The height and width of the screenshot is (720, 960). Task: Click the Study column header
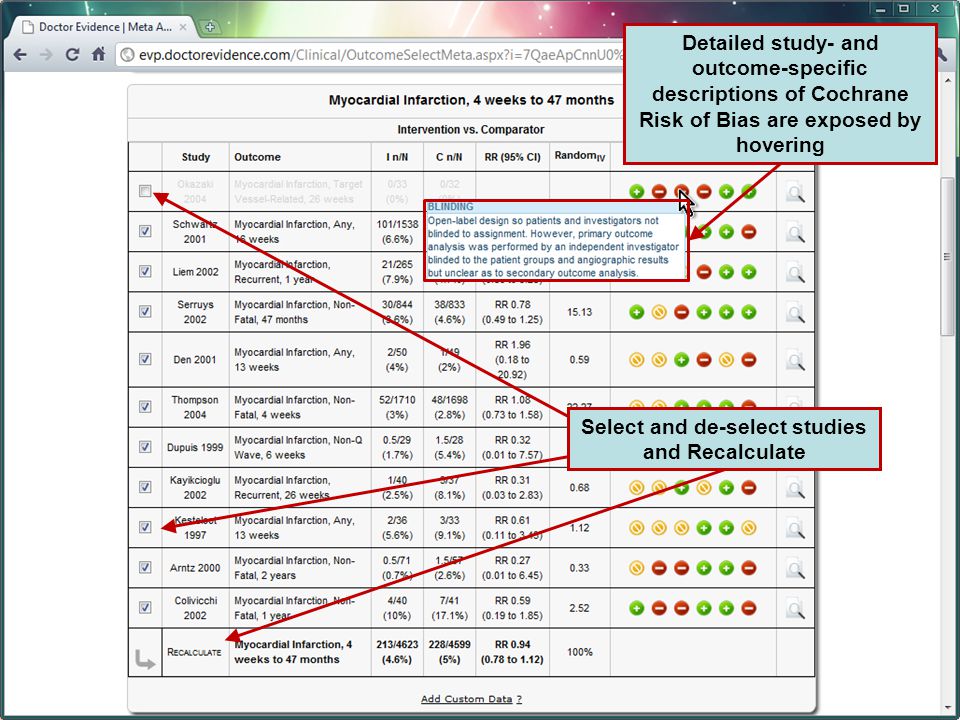[x=196, y=157]
